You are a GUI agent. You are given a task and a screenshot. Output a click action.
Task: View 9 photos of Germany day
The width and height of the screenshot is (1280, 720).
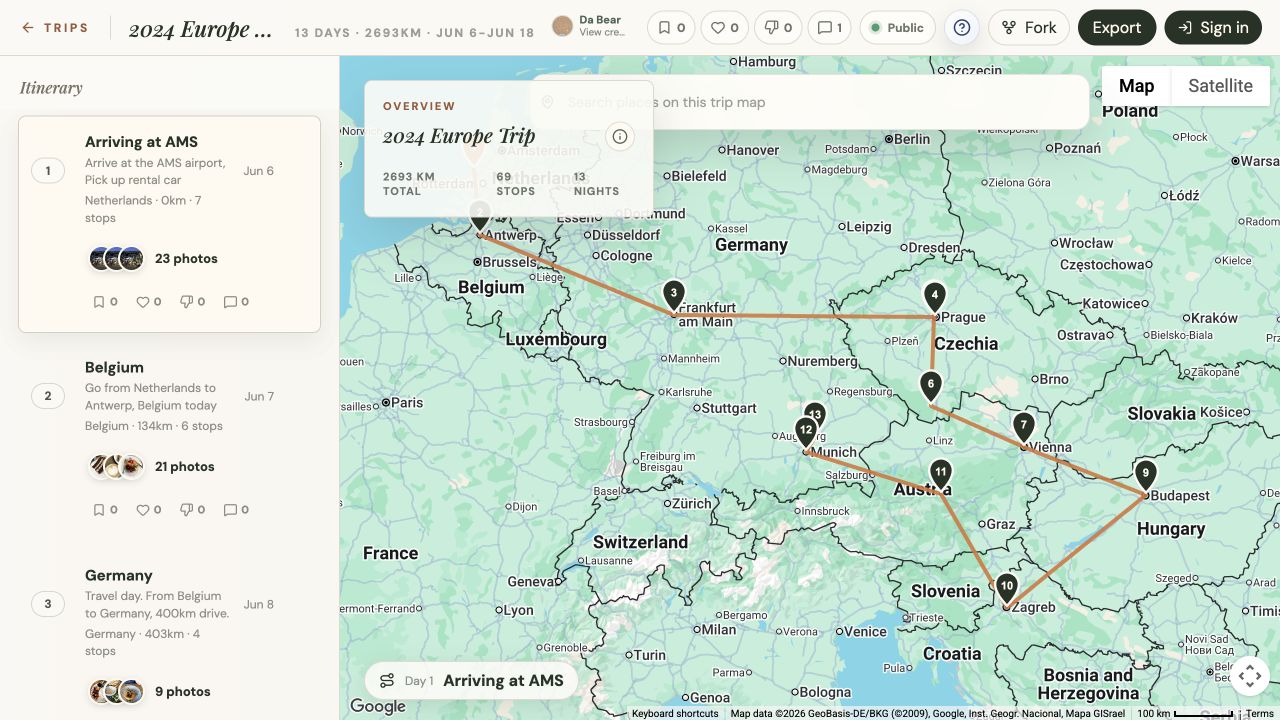click(x=150, y=692)
